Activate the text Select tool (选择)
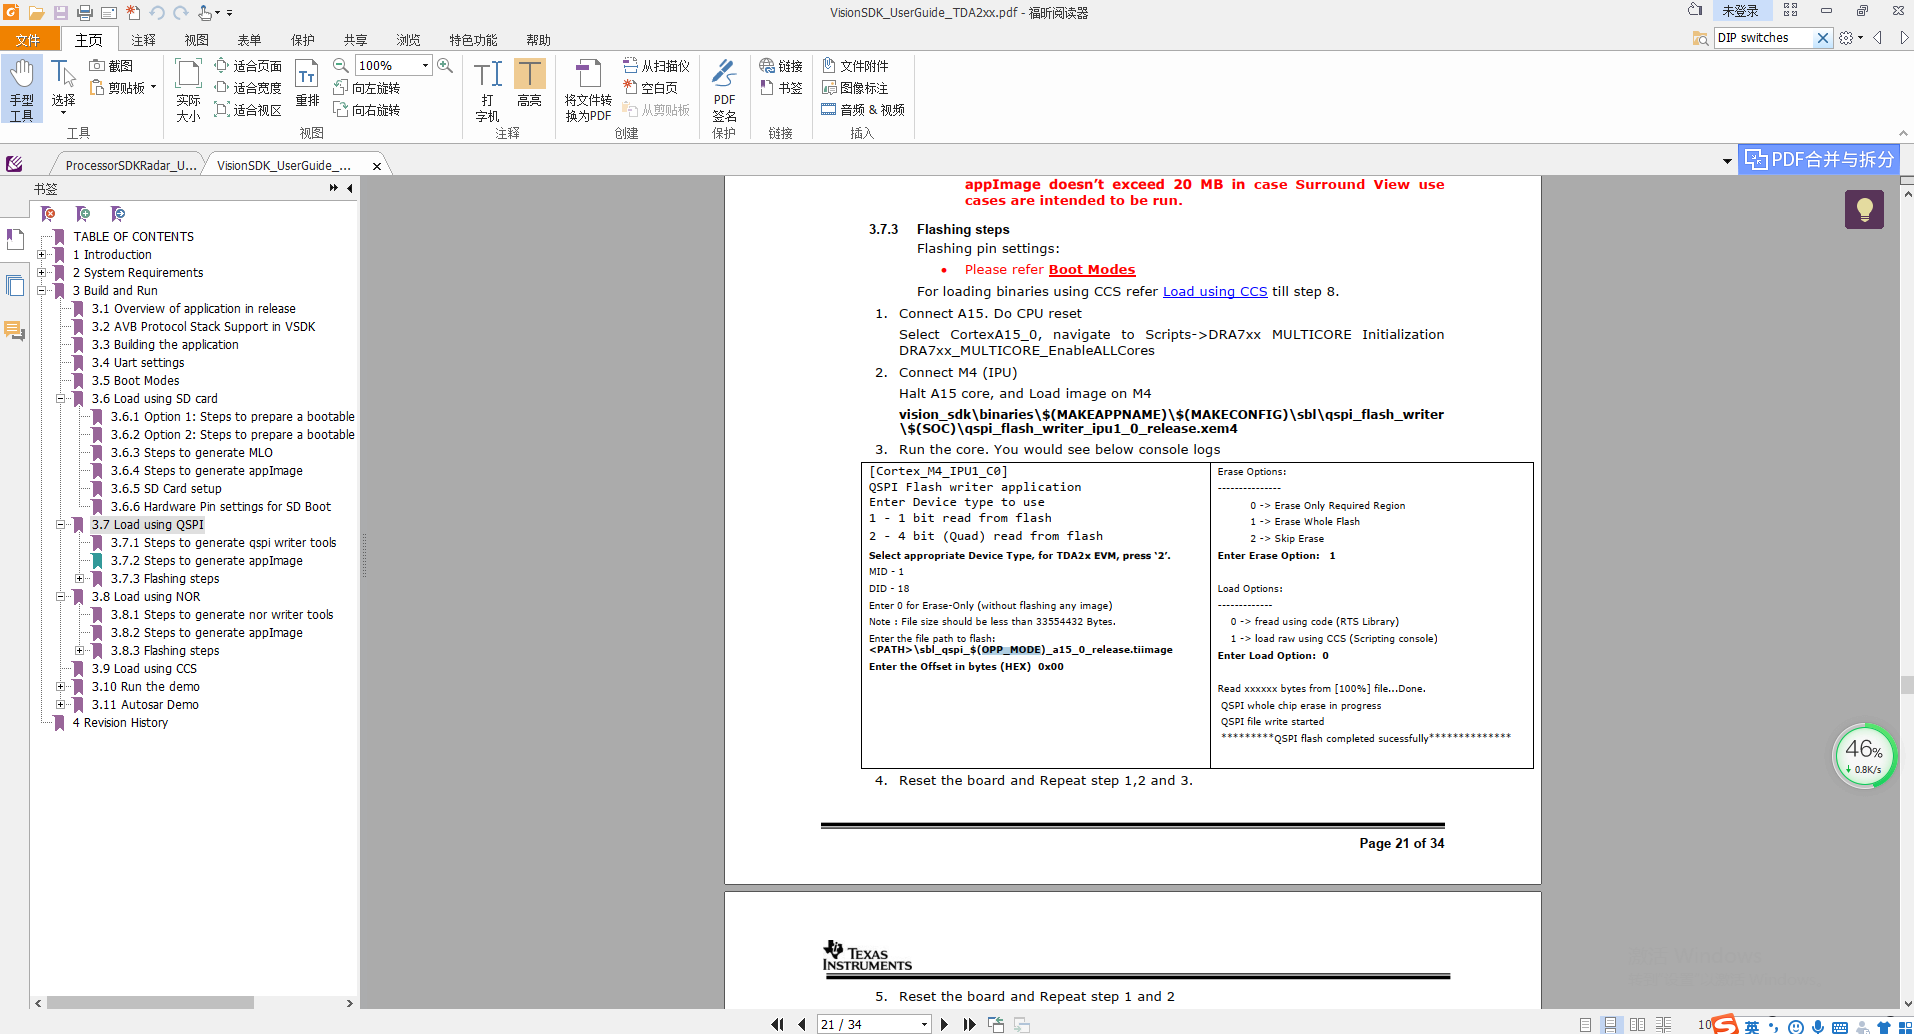1914x1034 pixels. coord(63,88)
